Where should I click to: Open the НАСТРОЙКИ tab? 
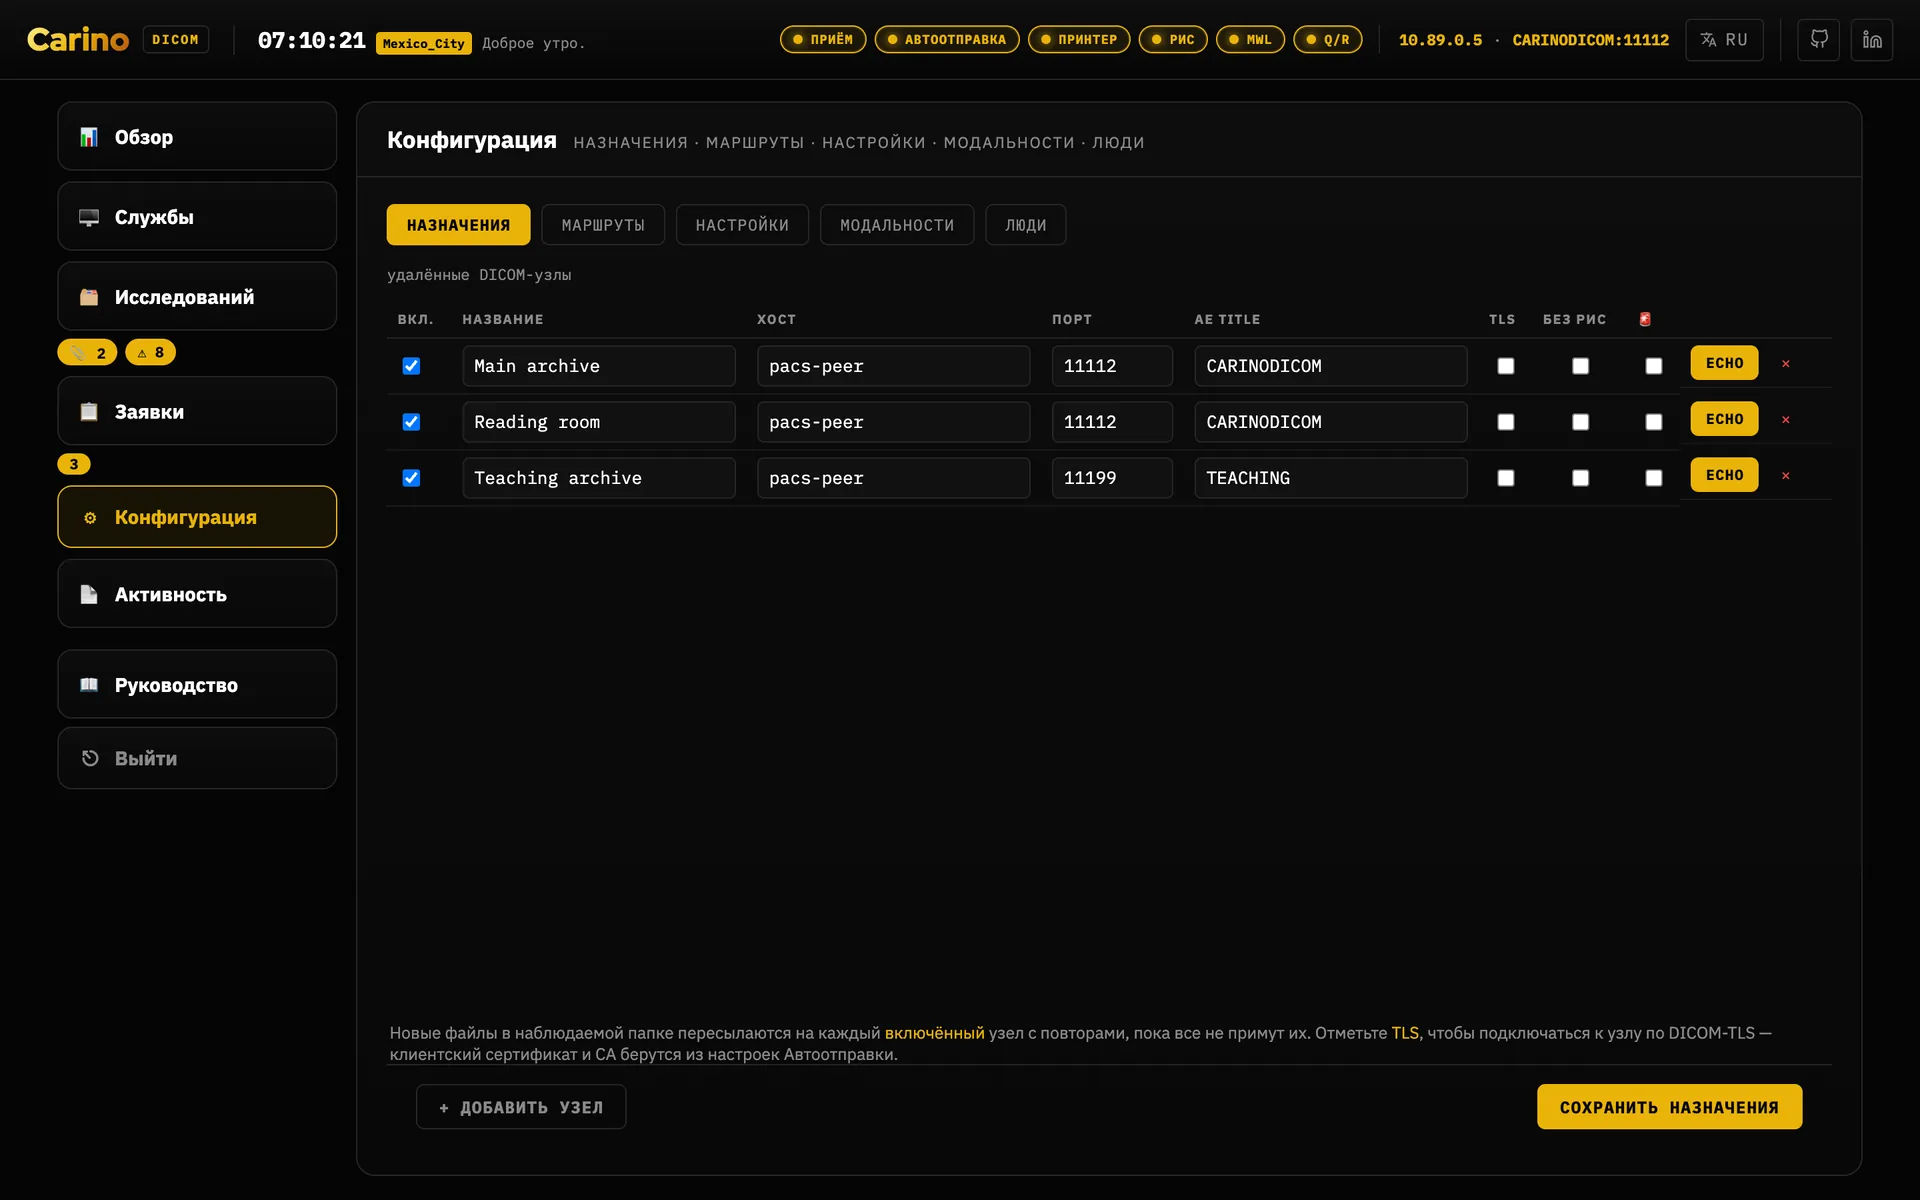tap(742, 225)
